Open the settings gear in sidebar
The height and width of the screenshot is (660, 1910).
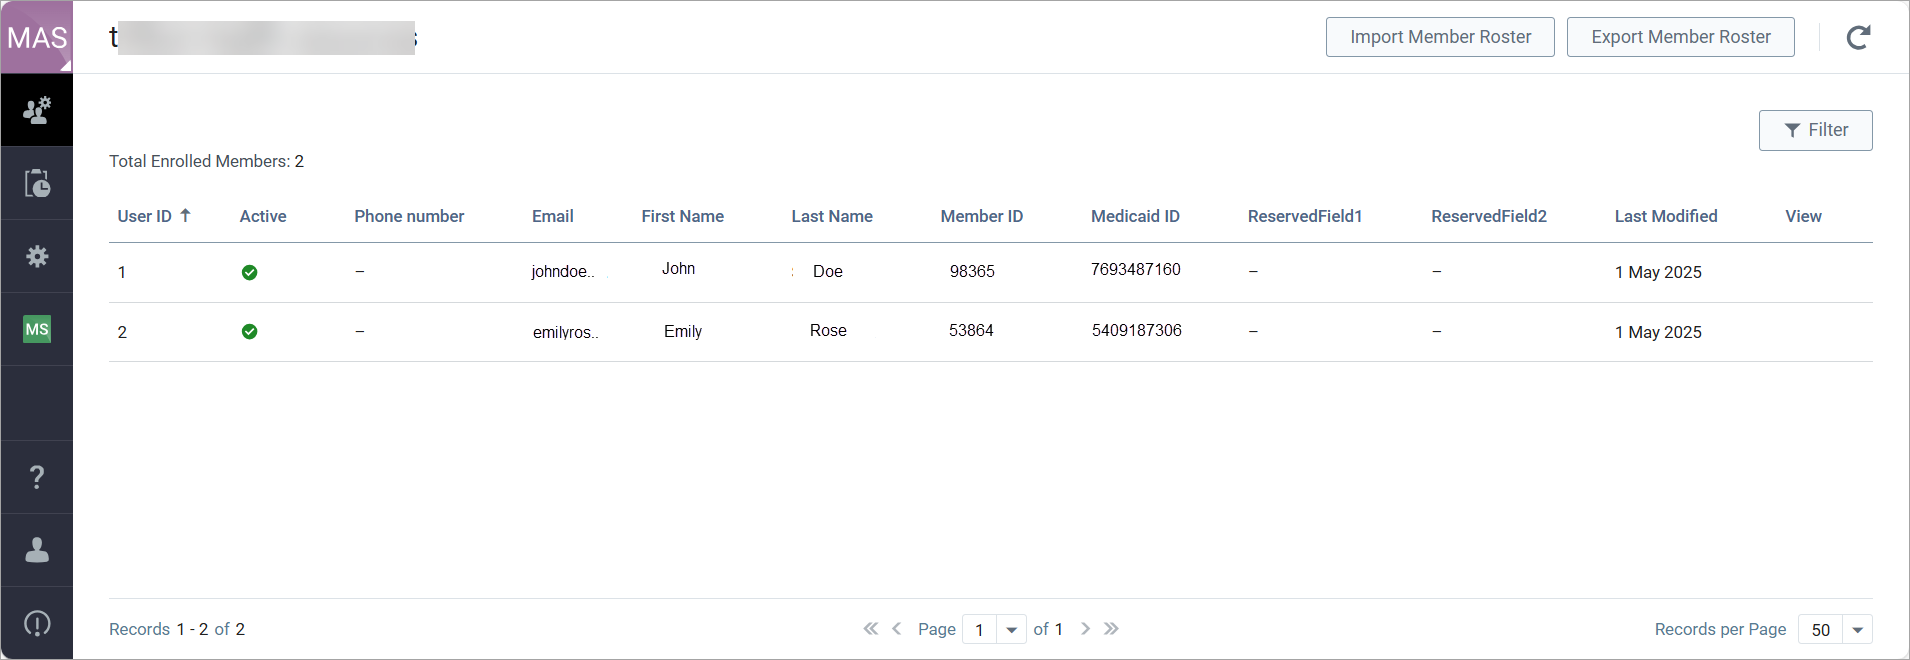pyautogui.click(x=37, y=256)
